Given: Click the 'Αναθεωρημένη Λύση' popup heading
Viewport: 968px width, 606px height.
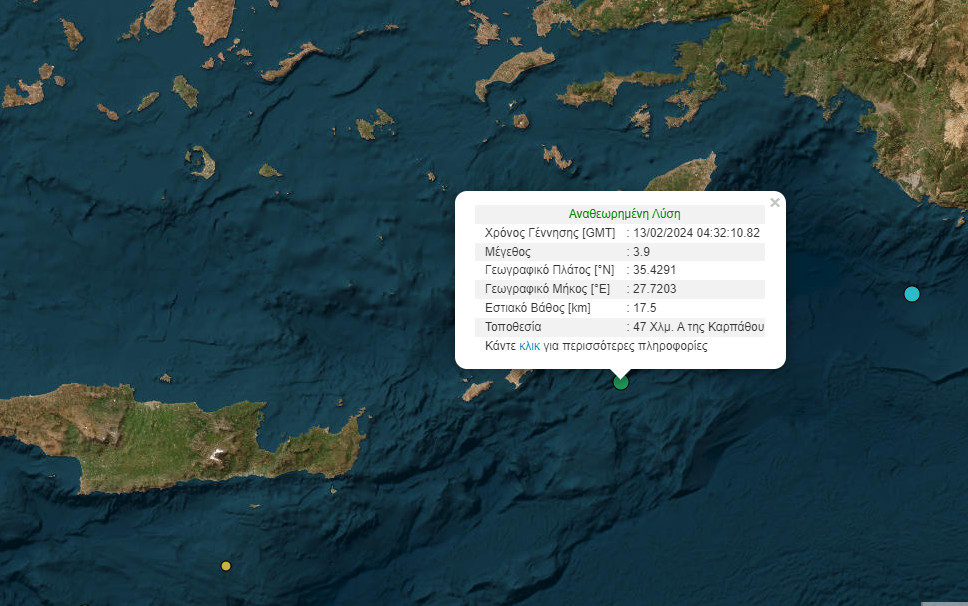Looking at the screenshot, I should coord(624,214).
